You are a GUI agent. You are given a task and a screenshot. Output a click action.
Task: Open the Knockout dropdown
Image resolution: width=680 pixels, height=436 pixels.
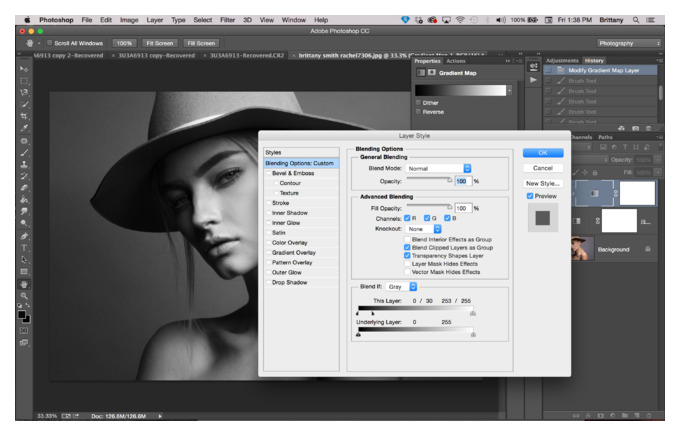423,229
